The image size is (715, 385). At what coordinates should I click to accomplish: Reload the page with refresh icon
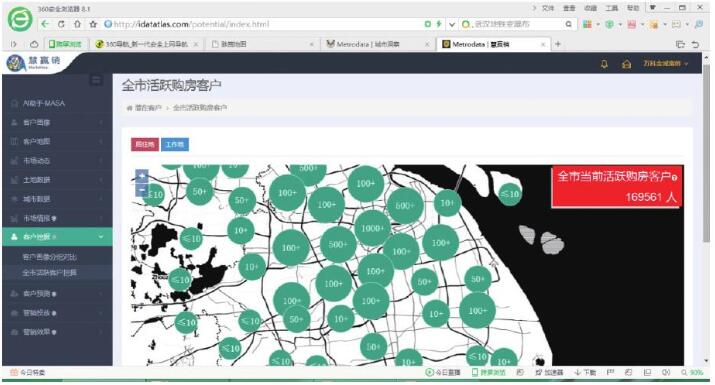coord(61,24)
